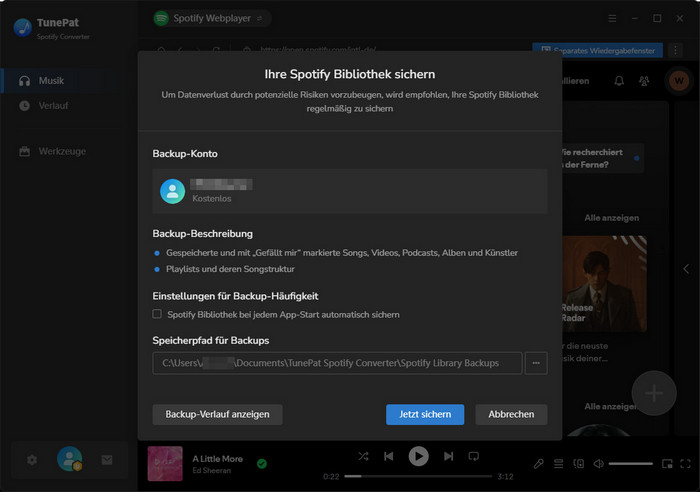Mute using the speaker icon
The height and width of the screenshot is (492, 700).
click(598, 464)
